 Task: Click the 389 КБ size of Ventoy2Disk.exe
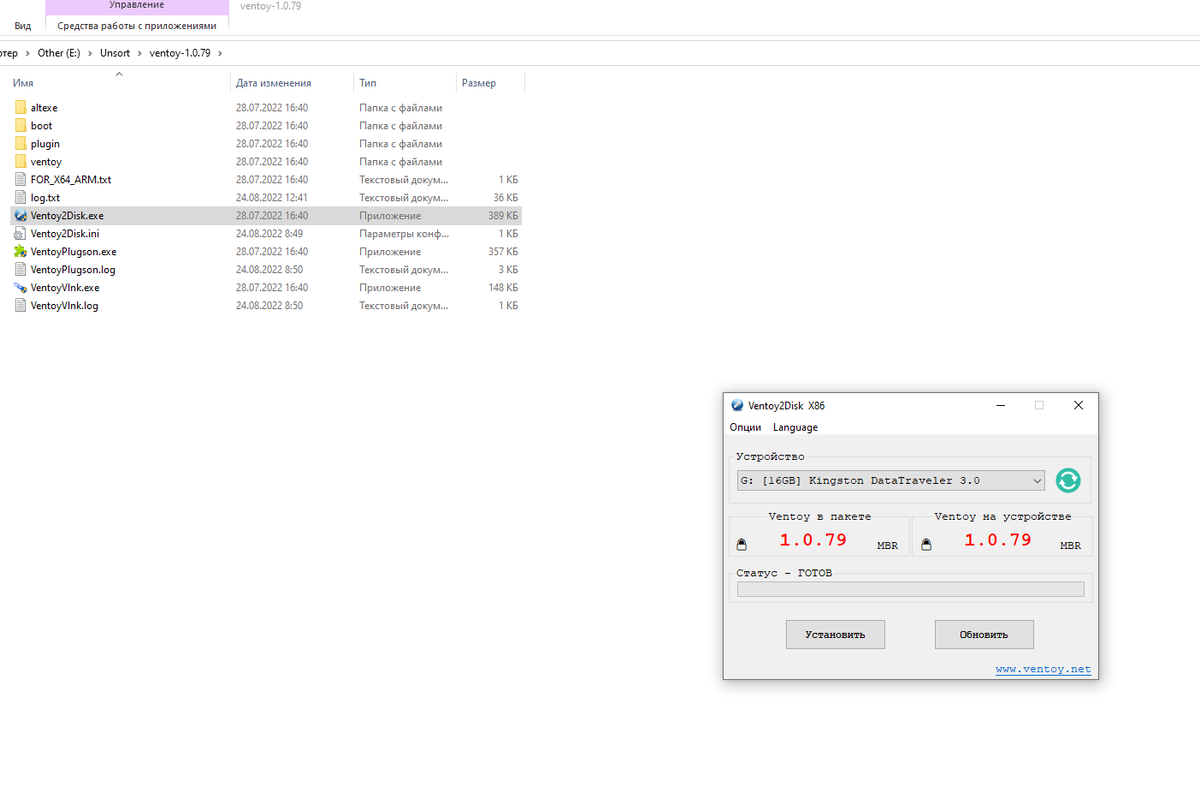point(502,216)
